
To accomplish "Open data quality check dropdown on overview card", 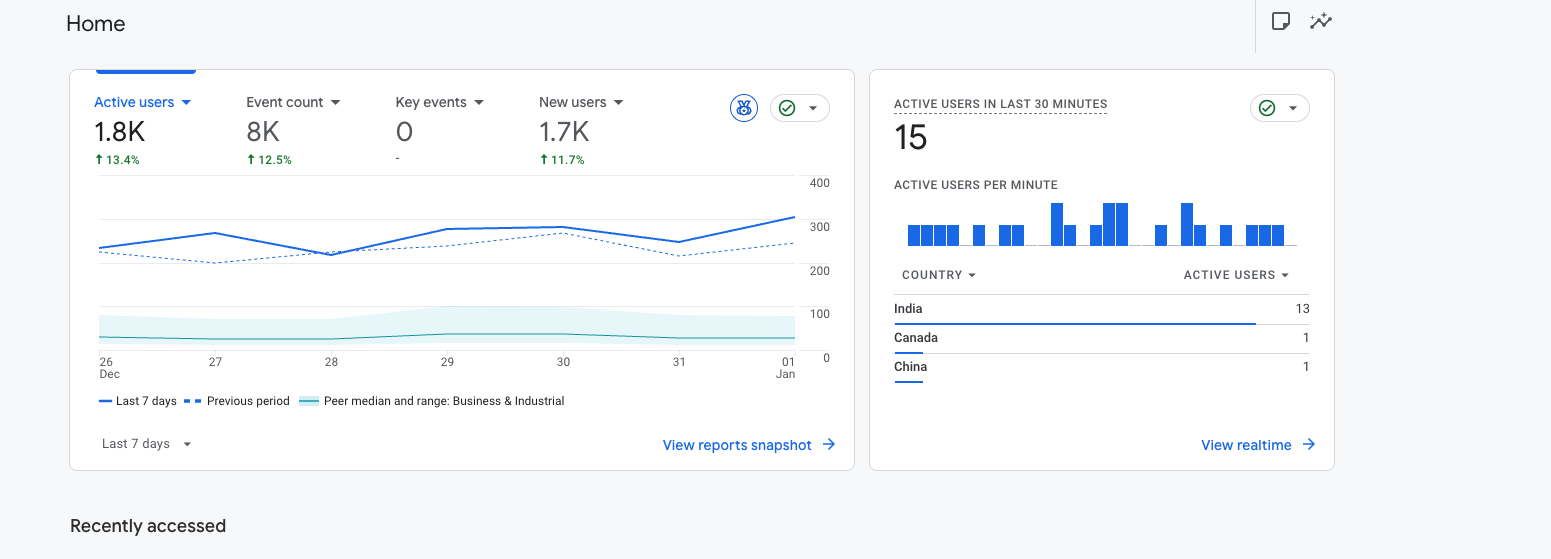I will (x=799, y=108).
